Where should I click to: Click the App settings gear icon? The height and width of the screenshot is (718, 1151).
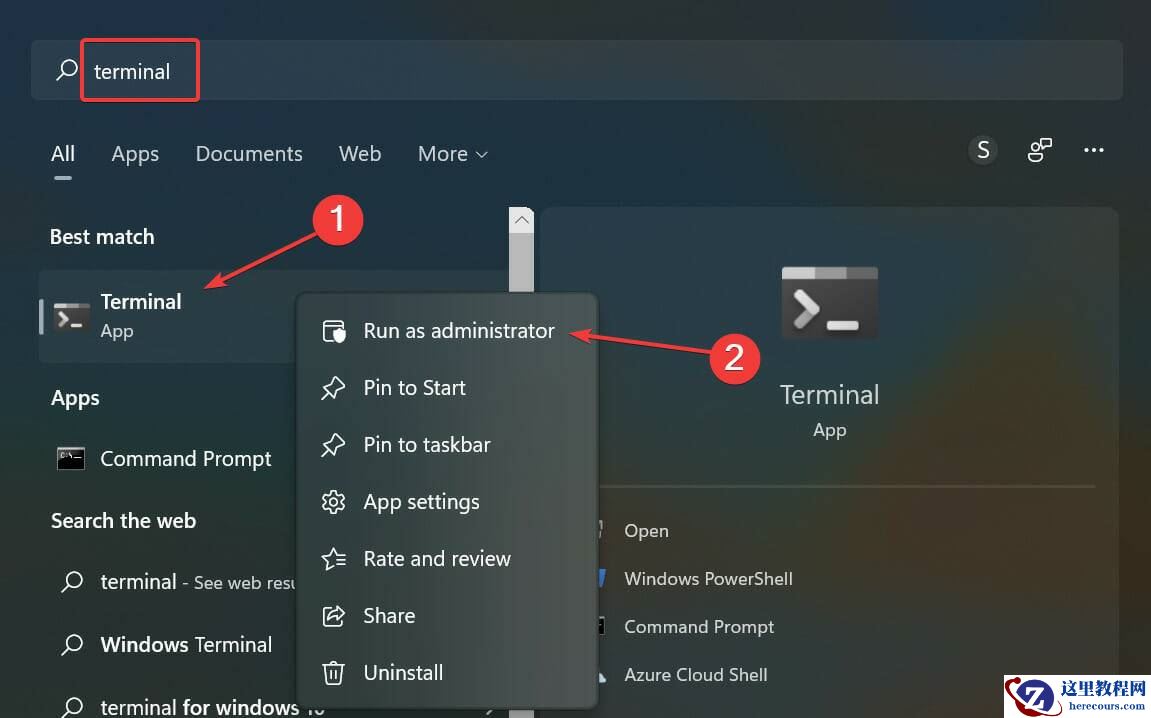(334, 502)
